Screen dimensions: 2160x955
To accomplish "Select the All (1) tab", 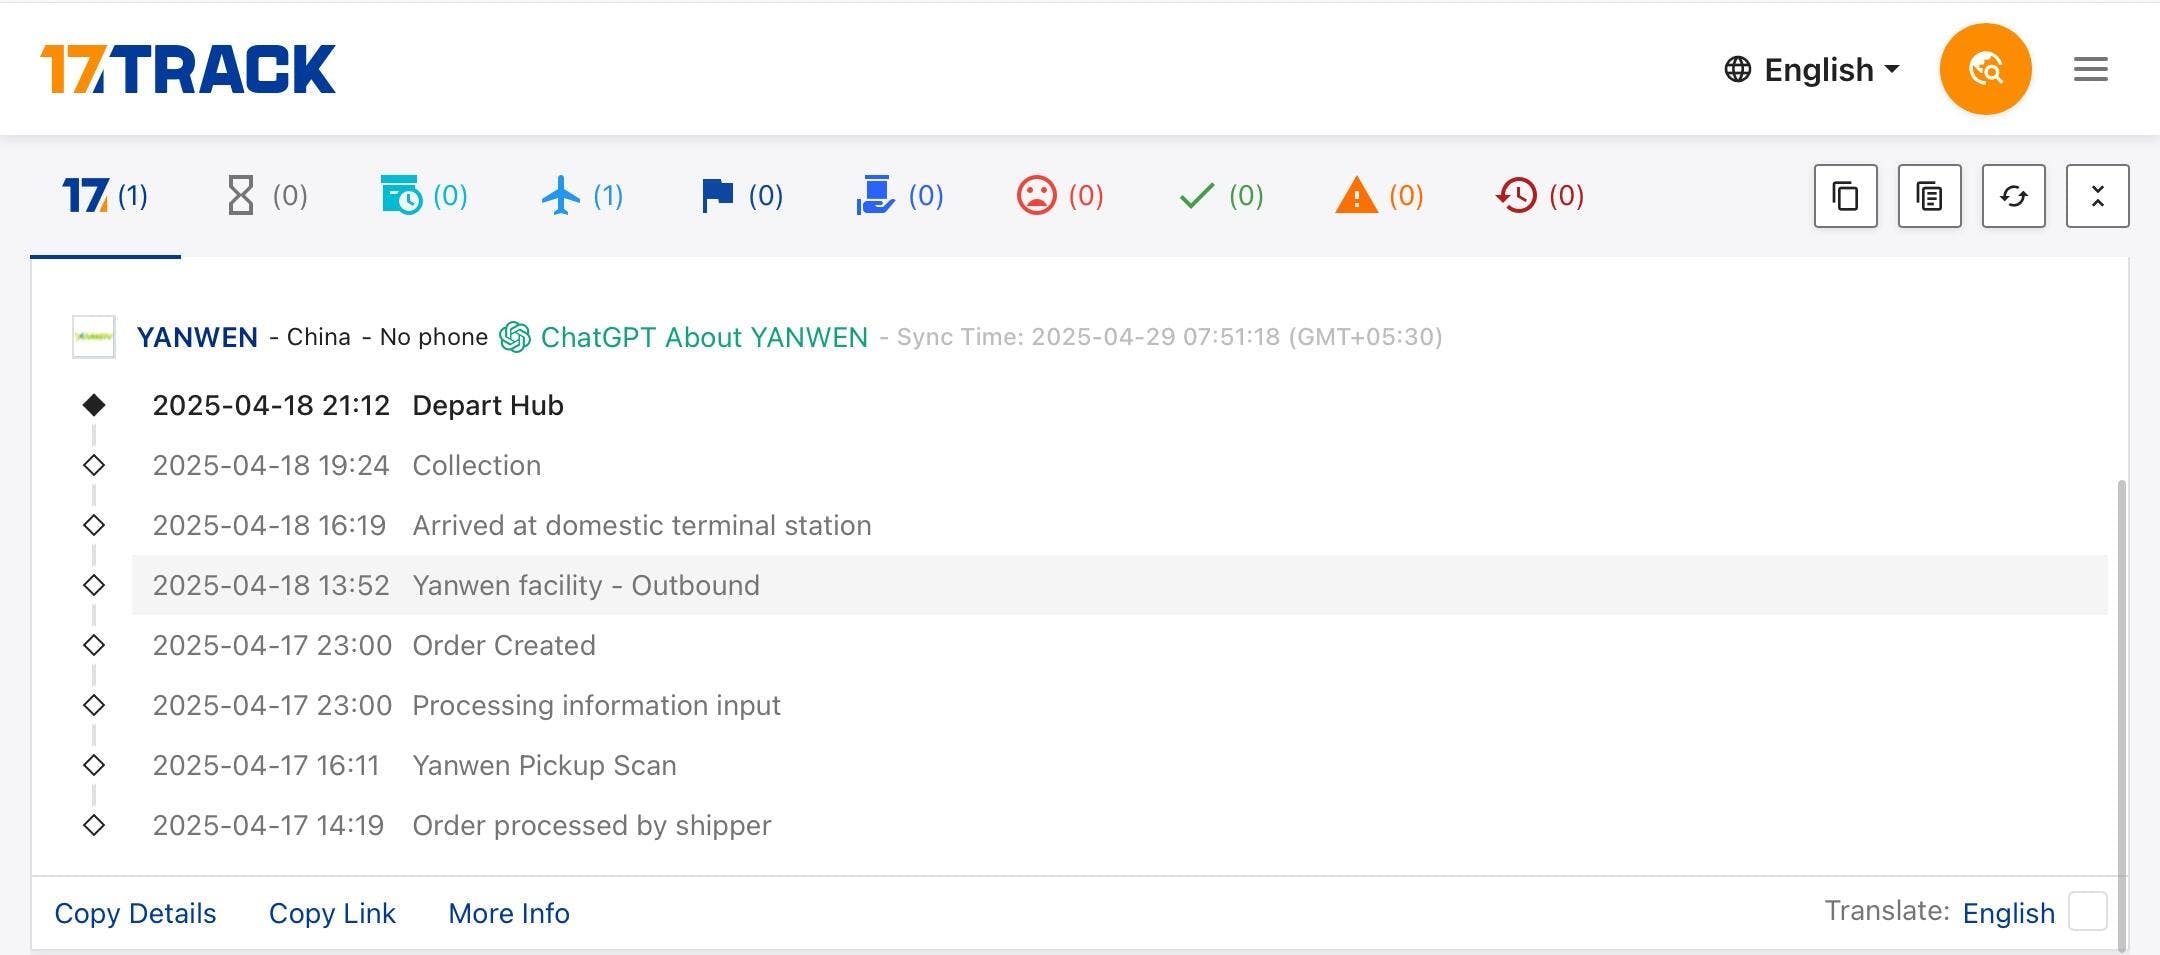I will coord(105,195).
